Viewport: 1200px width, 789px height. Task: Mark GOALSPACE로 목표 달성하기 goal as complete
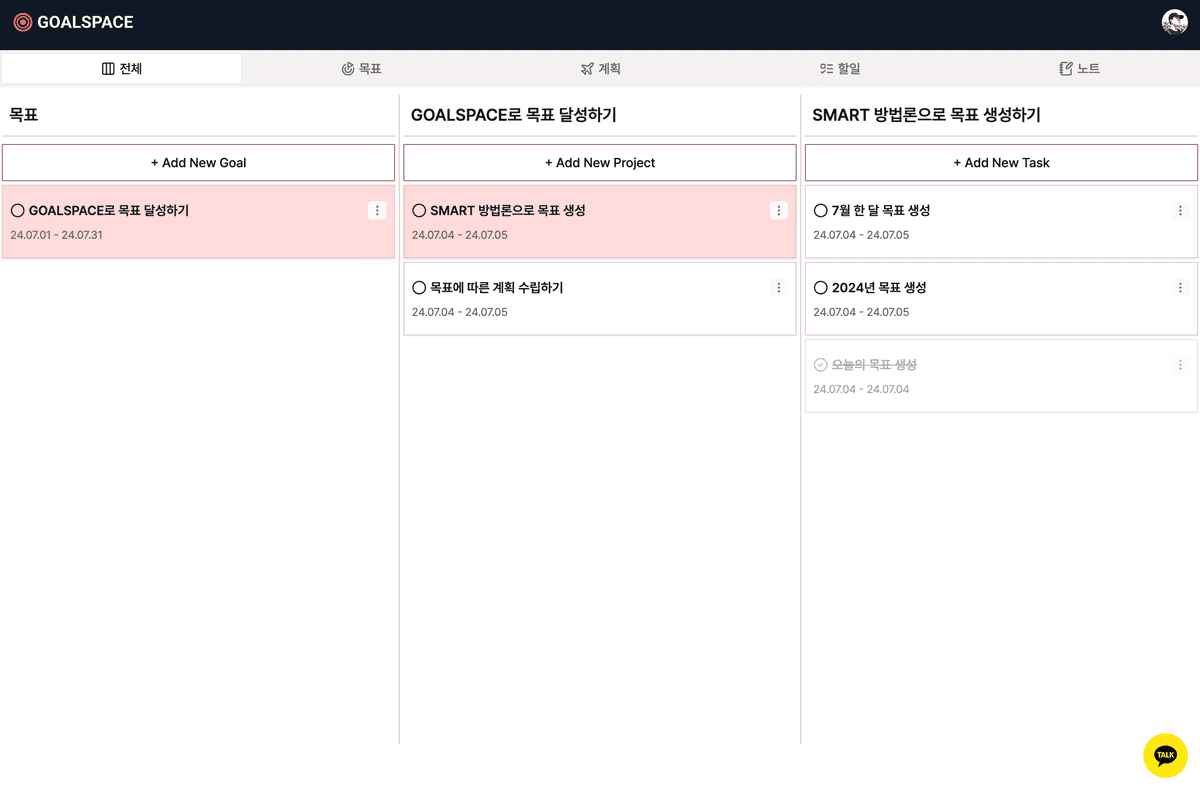(x=17, y=211)
